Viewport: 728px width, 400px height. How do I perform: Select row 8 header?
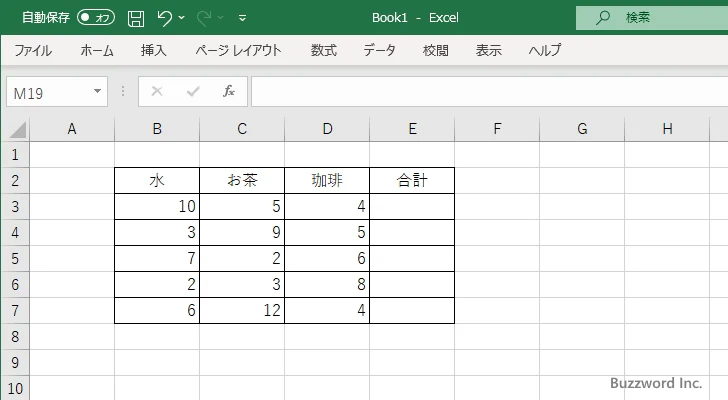pyautogui.click(x=15, y=336)
